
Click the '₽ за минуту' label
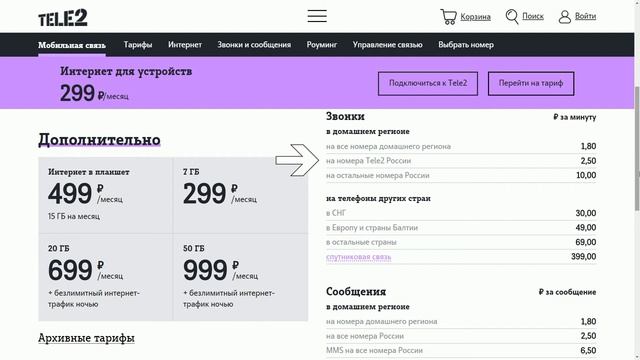(x=575, y=117)
